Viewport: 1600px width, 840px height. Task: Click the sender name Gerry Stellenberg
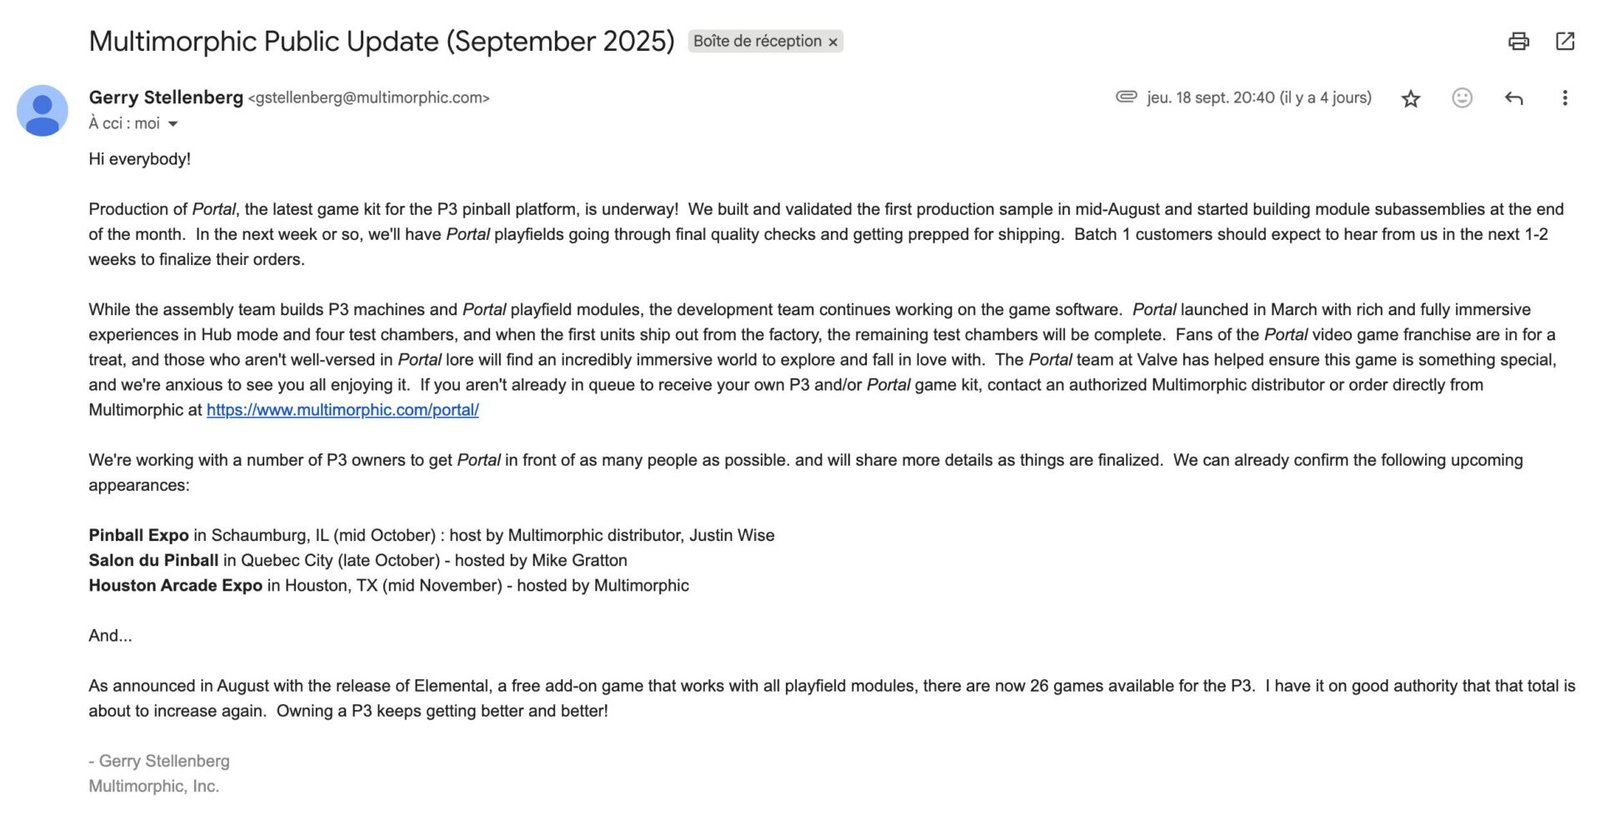click(166, 97)
